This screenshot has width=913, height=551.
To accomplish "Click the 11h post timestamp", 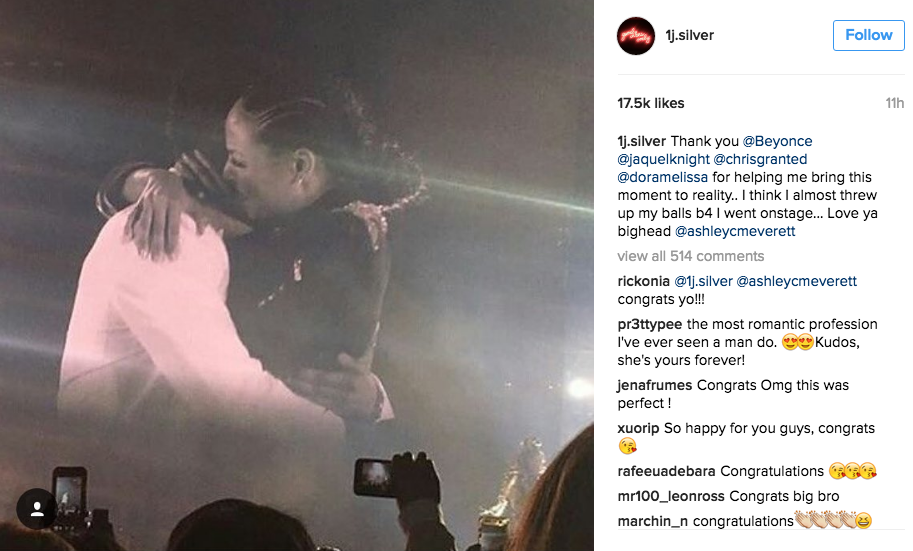I will point(894,103).
